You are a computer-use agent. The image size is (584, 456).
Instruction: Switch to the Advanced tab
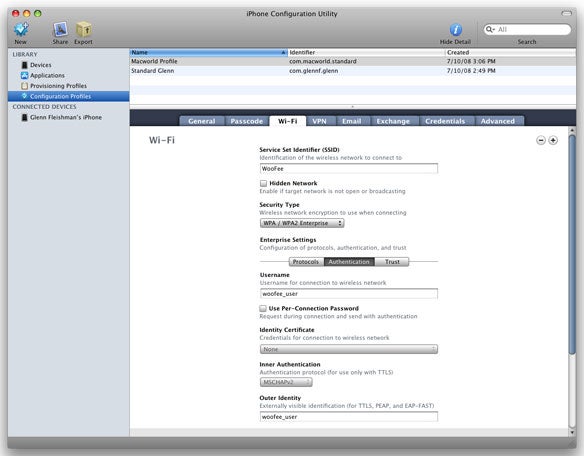498,121
